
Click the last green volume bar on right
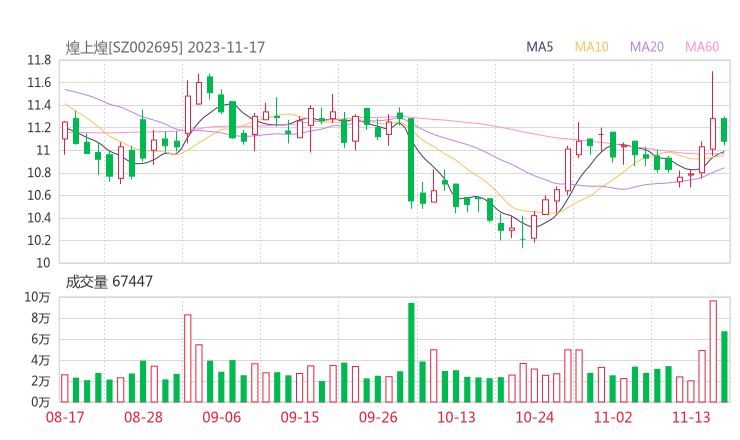click(724, 366)
